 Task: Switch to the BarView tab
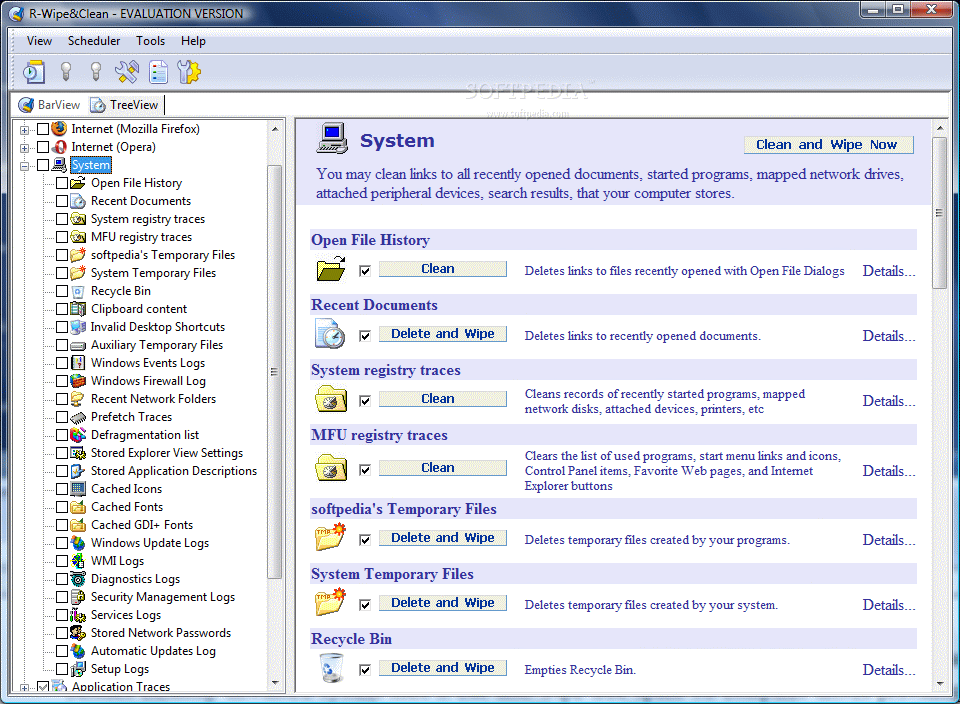(x=48, y=104)
